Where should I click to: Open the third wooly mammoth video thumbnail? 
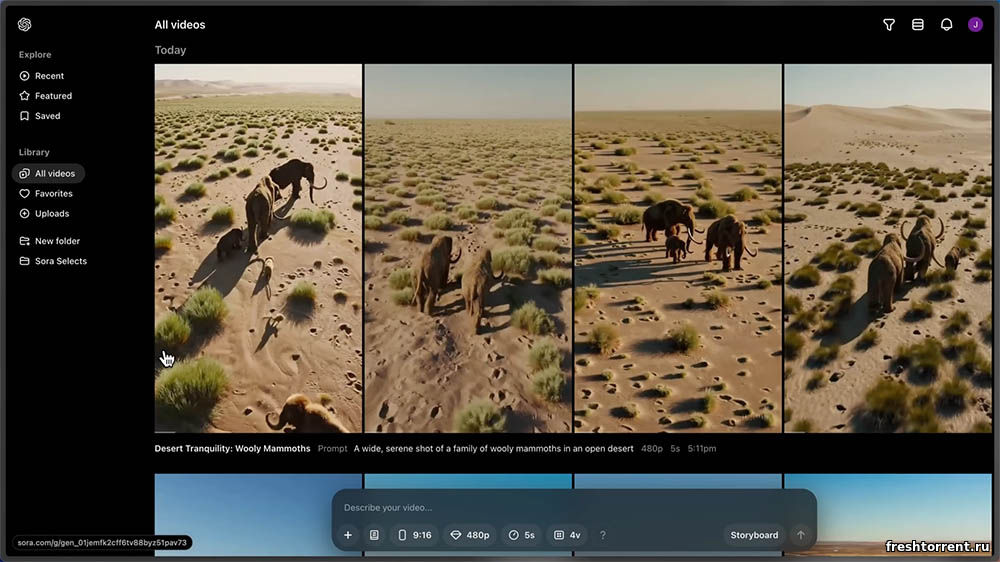click(x=678, y=248)
